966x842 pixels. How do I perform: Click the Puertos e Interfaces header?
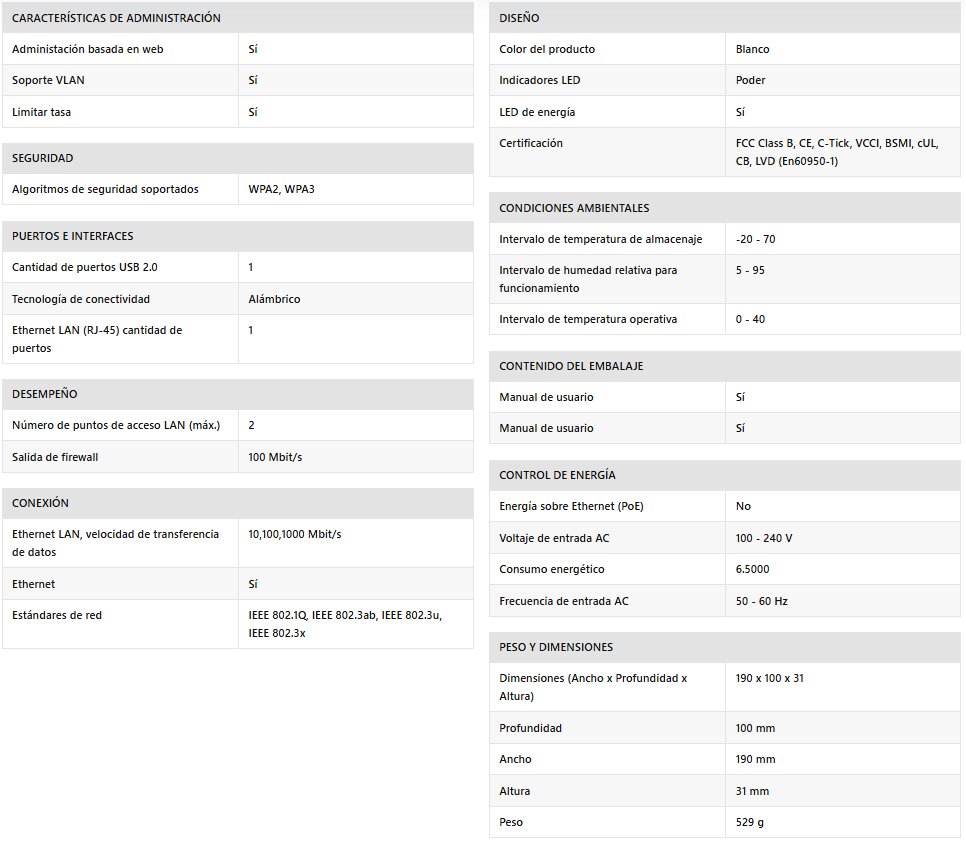[72, 236]
